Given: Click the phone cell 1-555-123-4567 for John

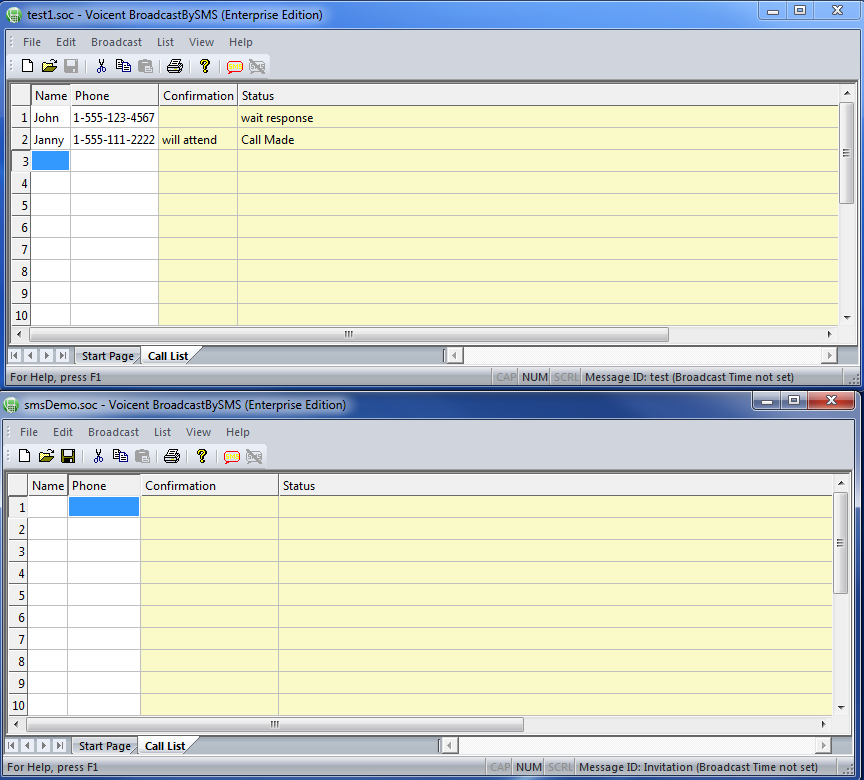Looking at the screenshot, I should [114, 118].
